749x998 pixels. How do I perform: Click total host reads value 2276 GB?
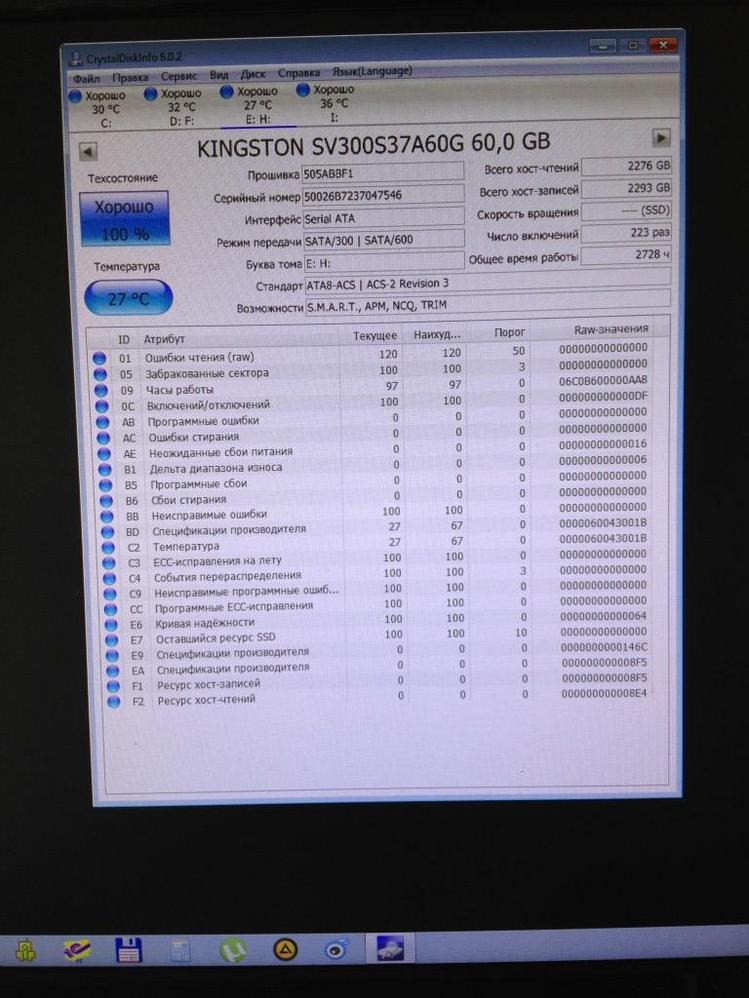pyautogui.click(x=626, y=165)
